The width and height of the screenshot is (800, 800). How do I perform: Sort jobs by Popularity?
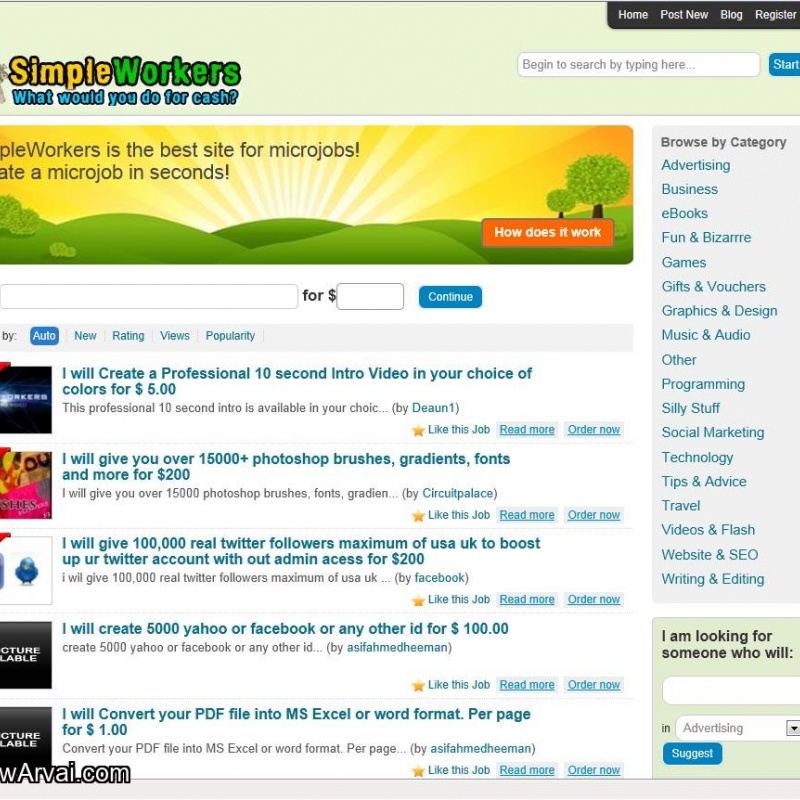click(230, 336)
